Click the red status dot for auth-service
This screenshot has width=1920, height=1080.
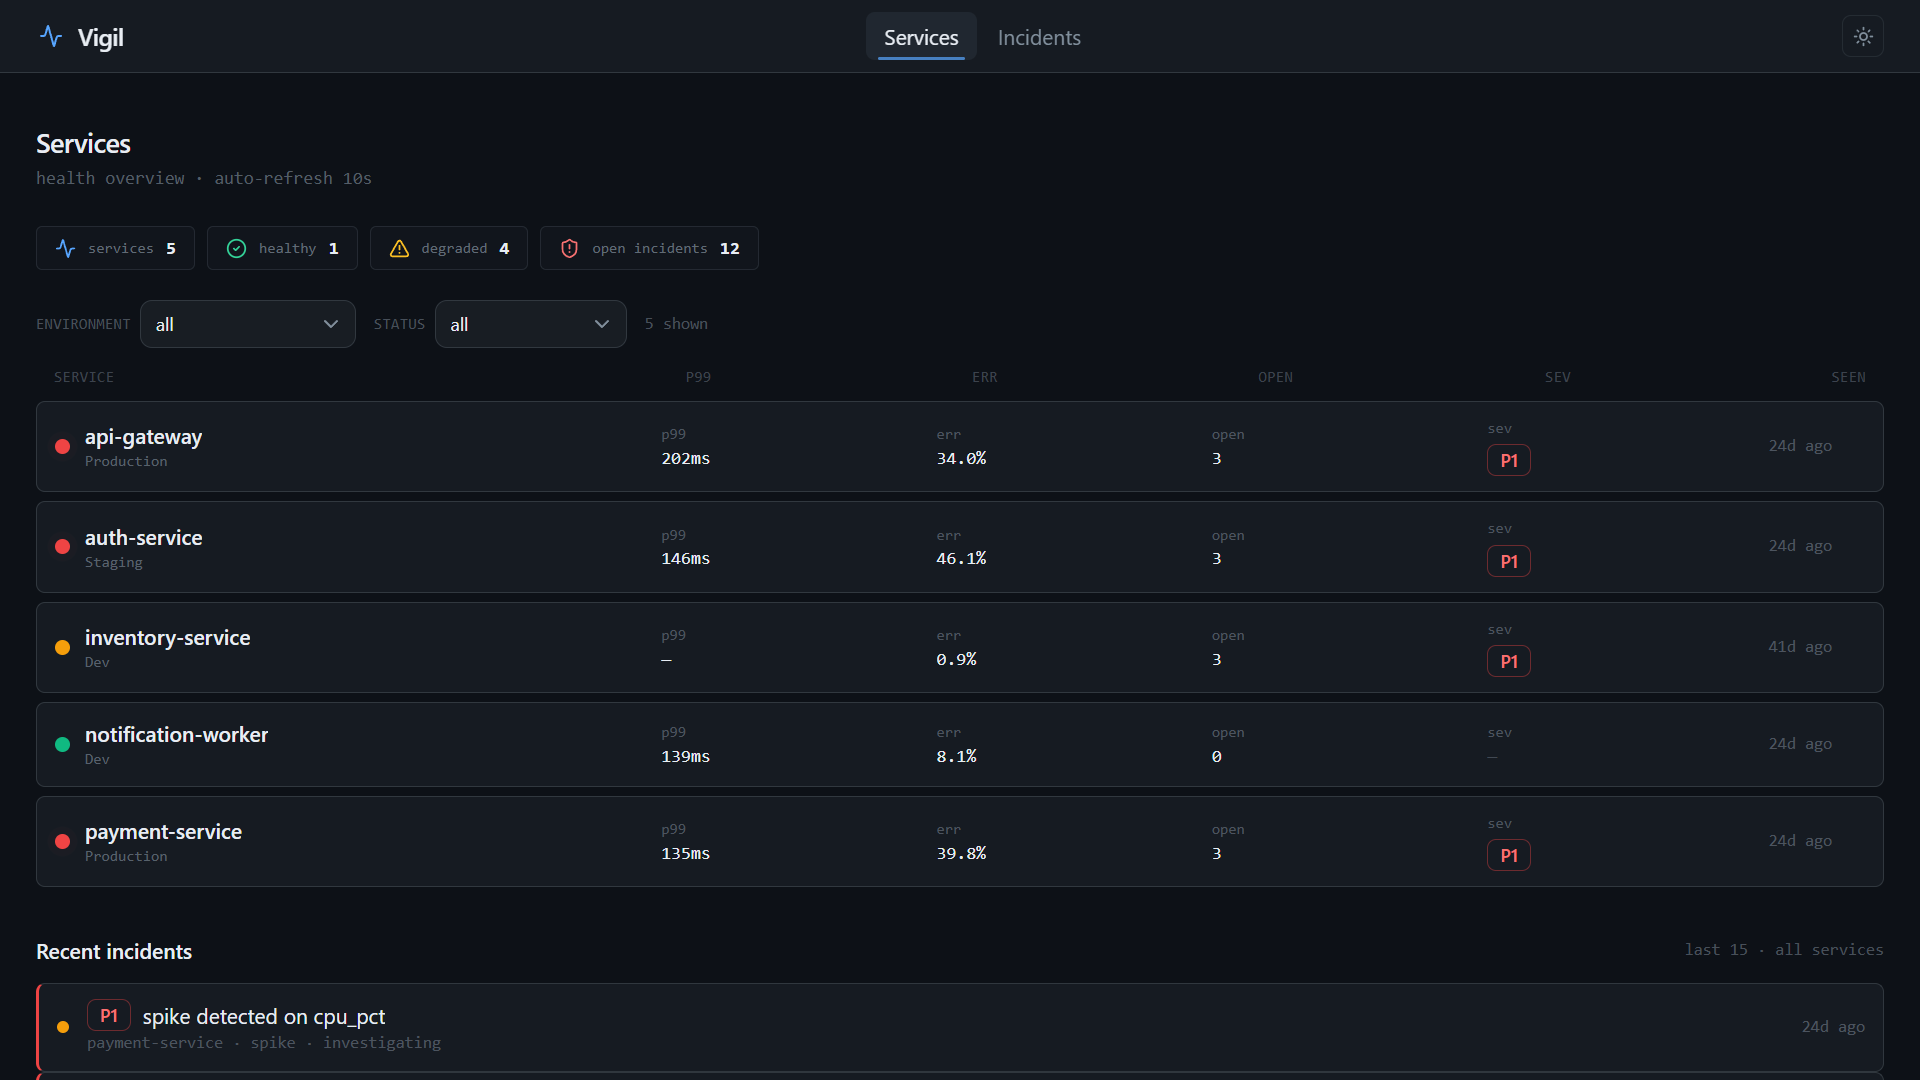pos(62,547)
